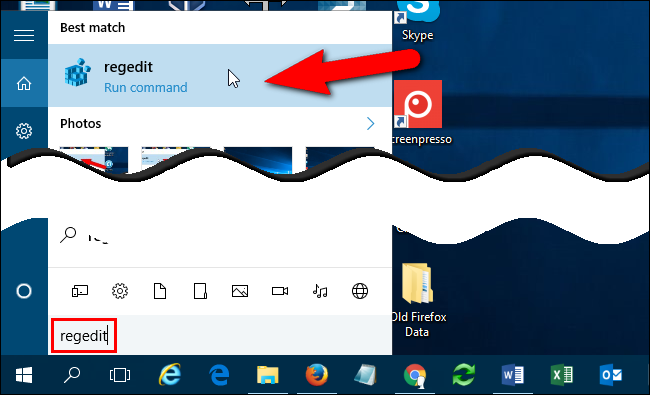Select the Skype desktop shortcut
Viewport: 650px width, 395px height.
click(417, 21)
